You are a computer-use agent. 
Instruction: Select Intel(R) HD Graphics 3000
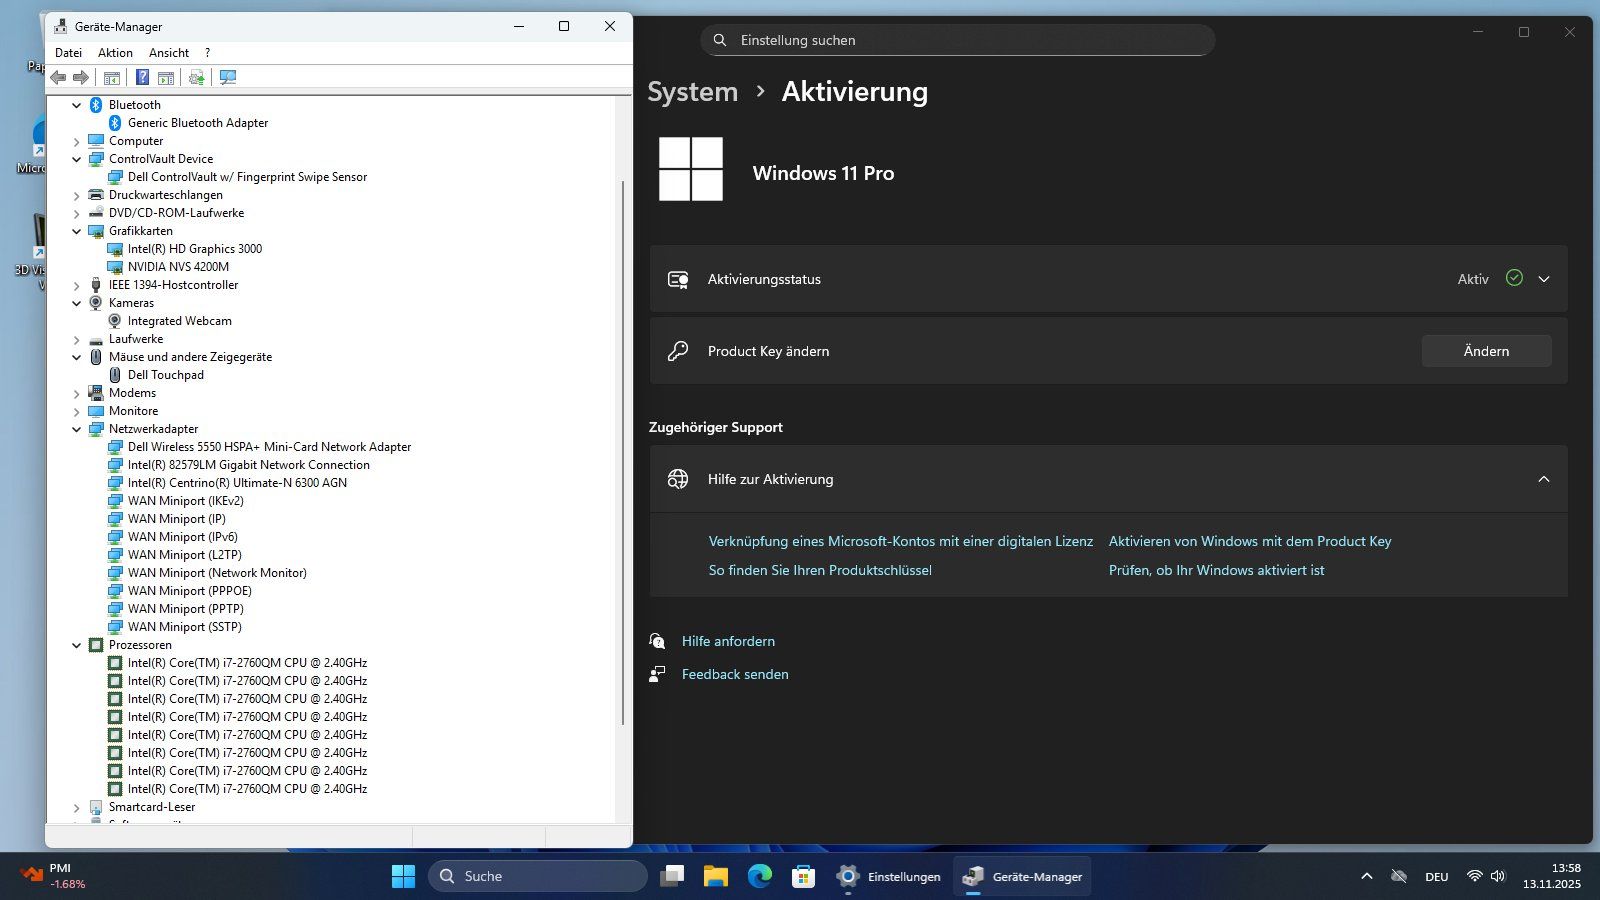195,249
